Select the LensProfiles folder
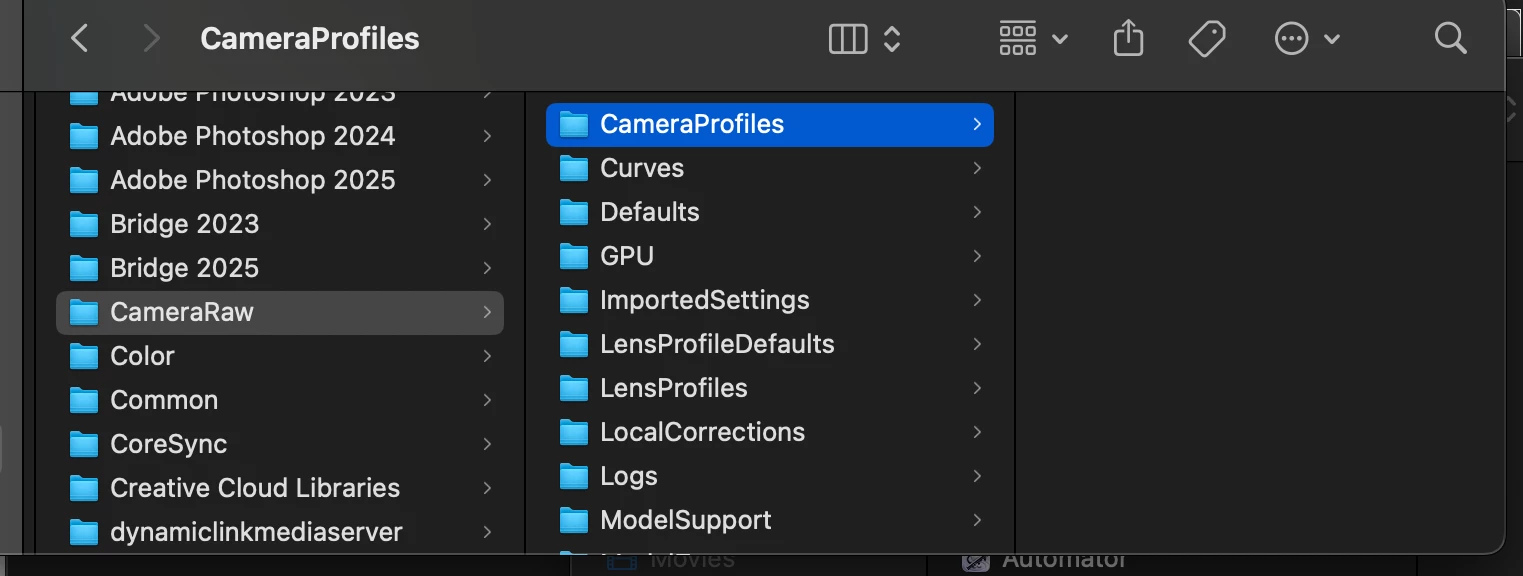1523x576 pixels. tap(673, 388)
